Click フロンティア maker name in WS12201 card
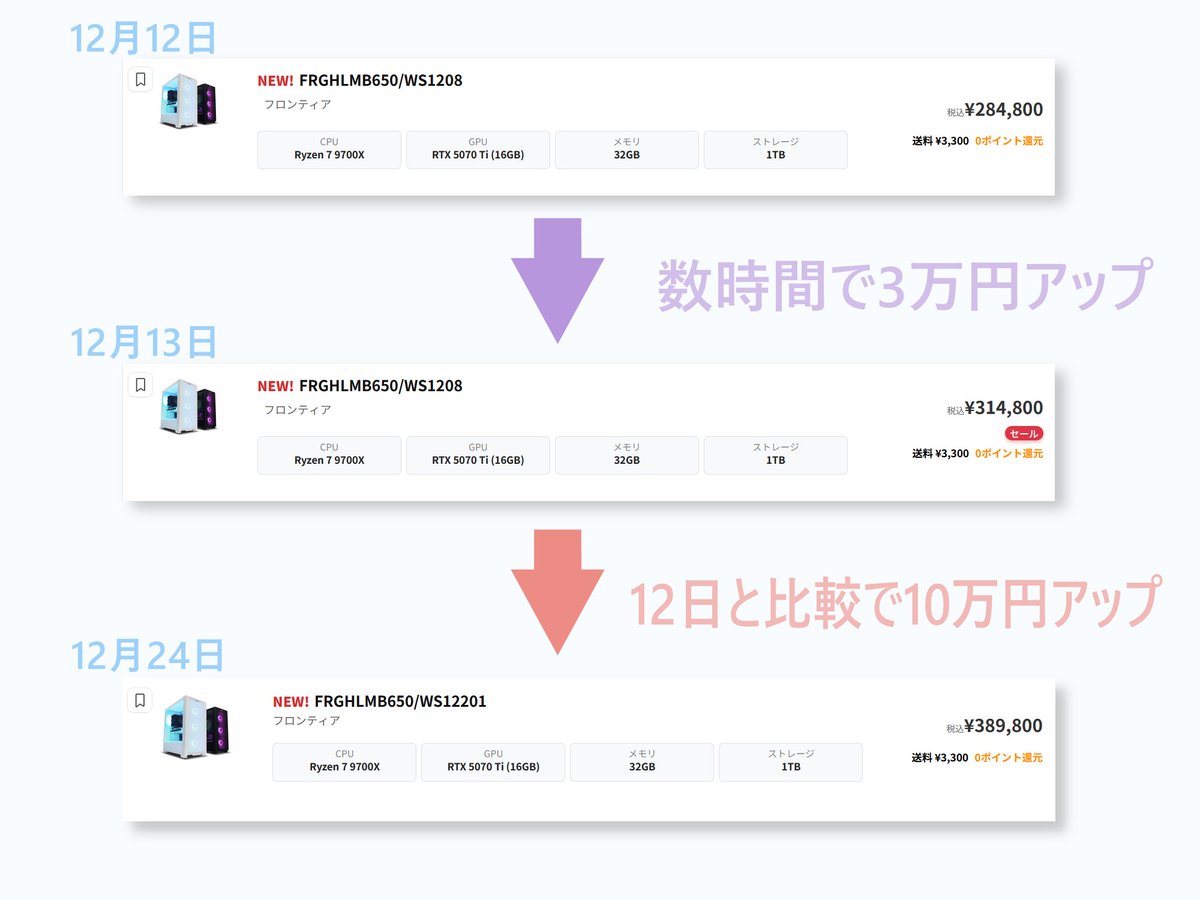This screenshot has width=1200, height=900. (307, 721)
